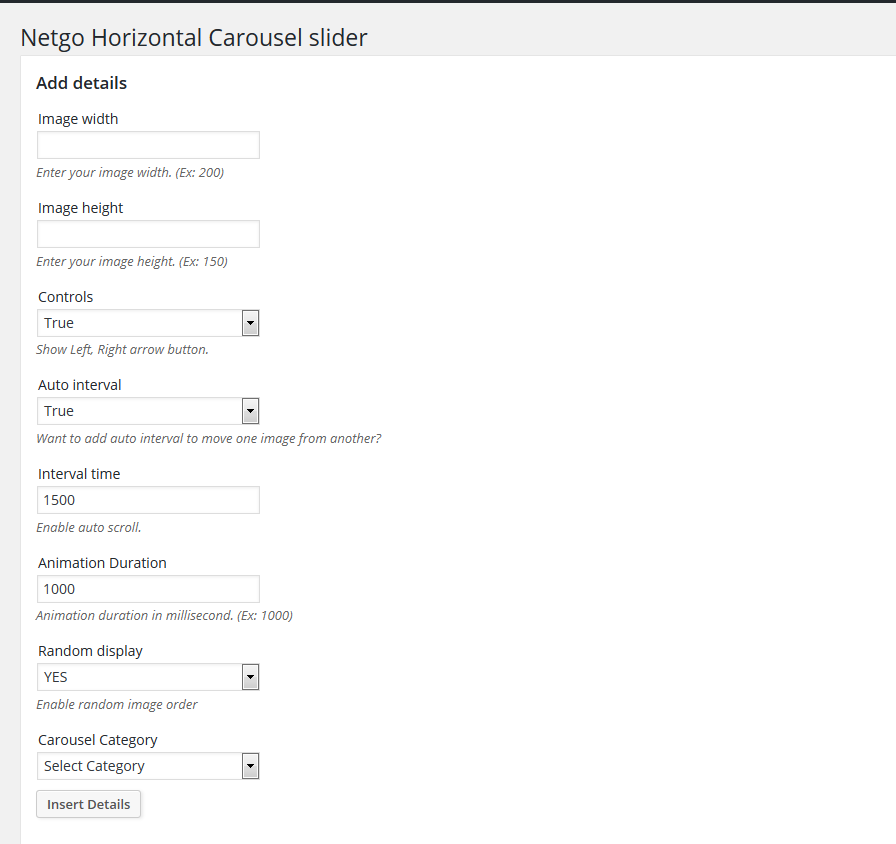
Task: Click the Image width label
Action: (78, 119)
